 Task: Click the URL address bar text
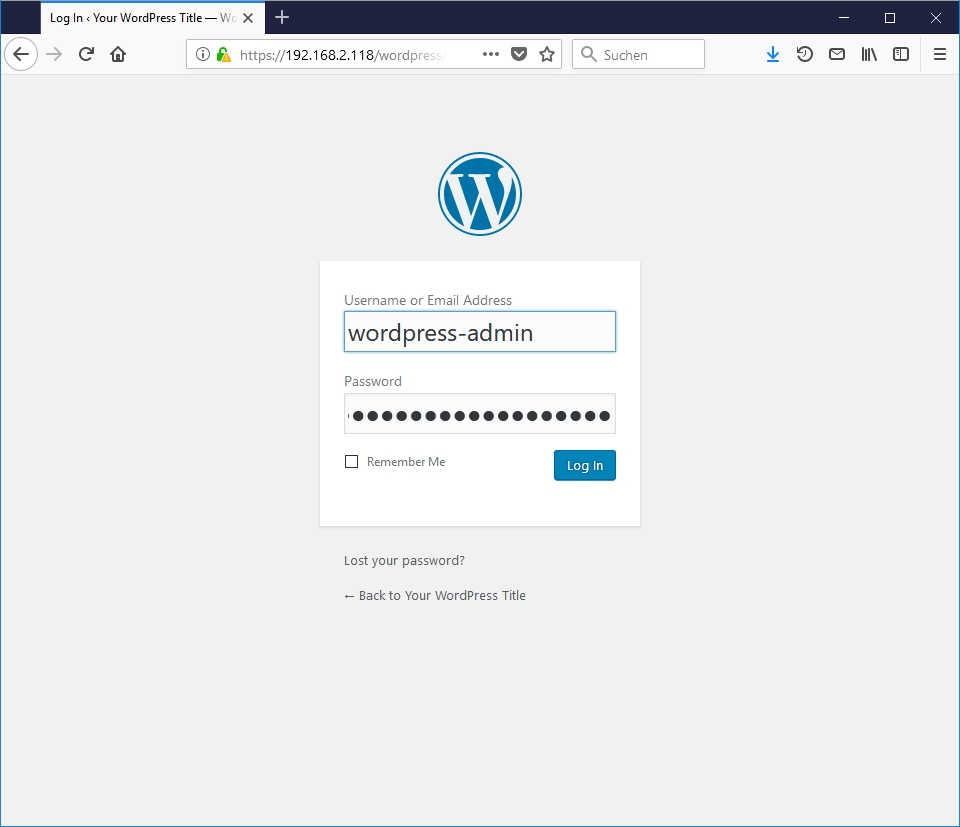tap(343, 55)
